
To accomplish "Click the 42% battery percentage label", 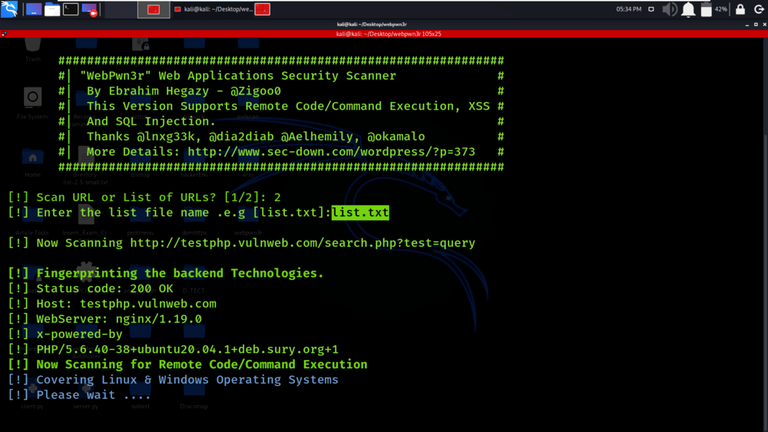I will point(720,9).
